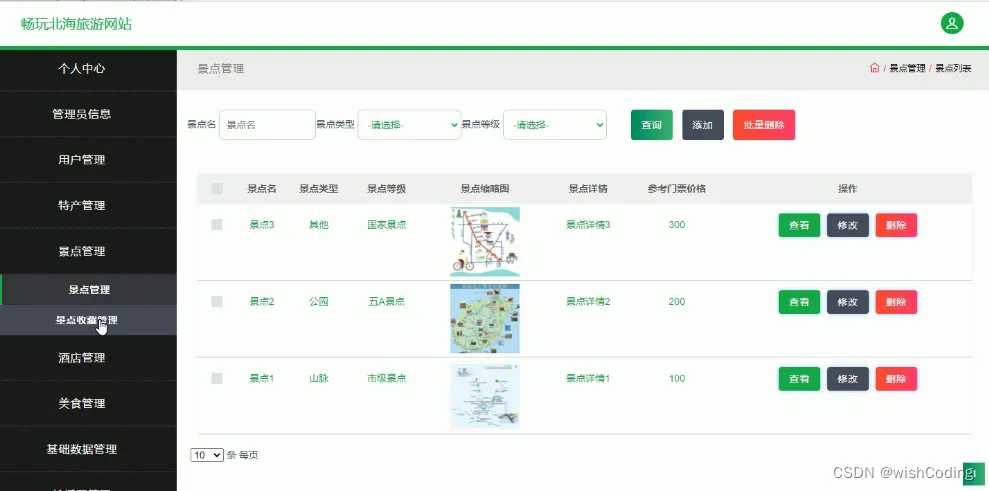Screen dimensions: 989x491
Task: Click the 景点名 column header
Action: 262,189
